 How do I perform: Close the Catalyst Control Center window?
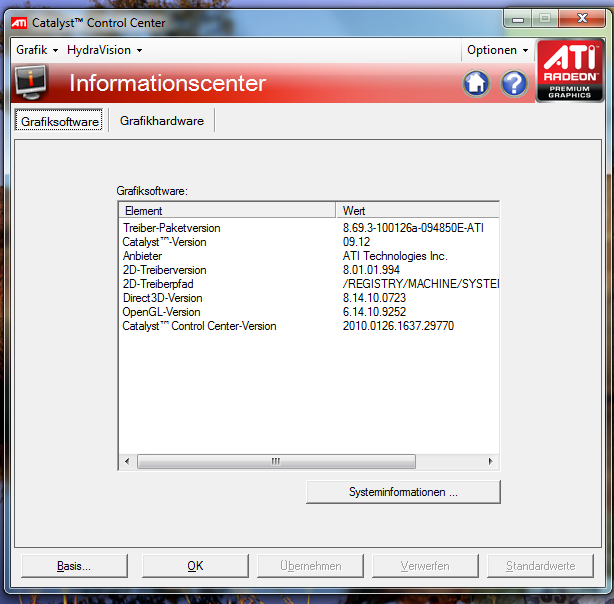(582, 18)
